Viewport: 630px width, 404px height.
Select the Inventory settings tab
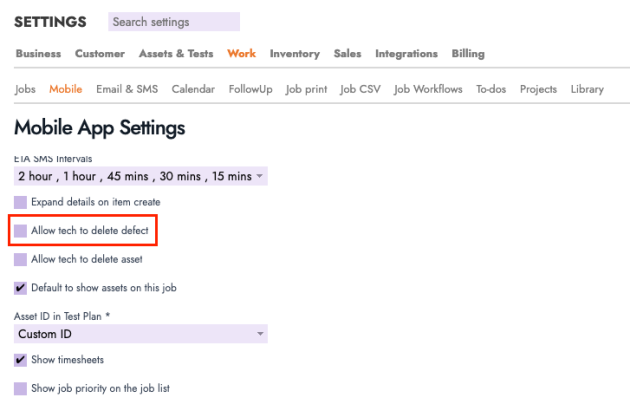[294, 54]
